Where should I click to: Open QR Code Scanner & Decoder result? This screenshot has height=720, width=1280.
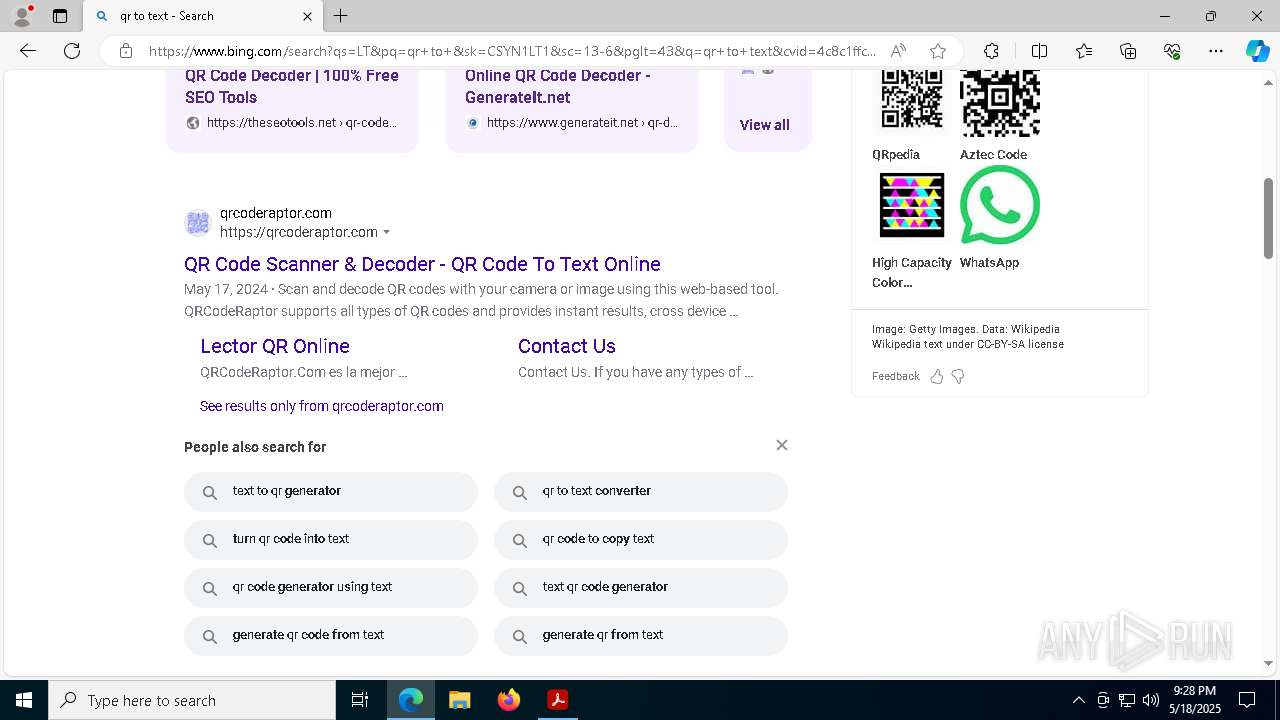[422, 264]
